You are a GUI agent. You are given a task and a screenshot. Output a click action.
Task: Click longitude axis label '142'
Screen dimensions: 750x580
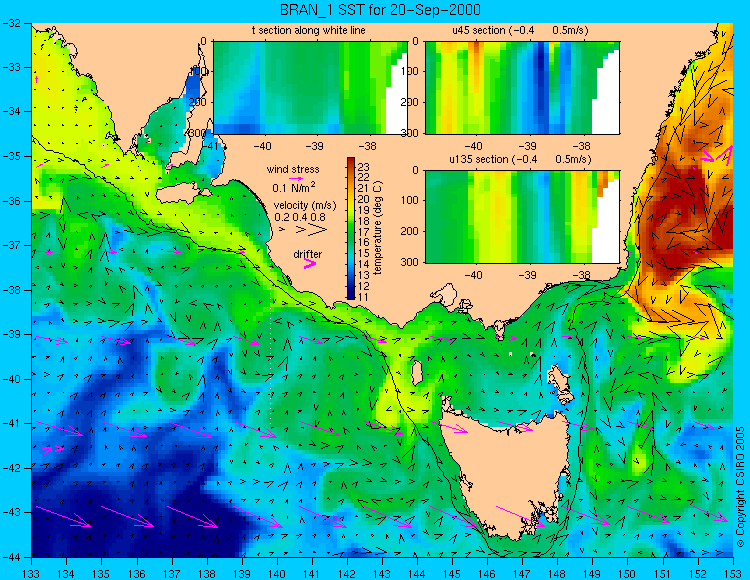coord(347,573)
